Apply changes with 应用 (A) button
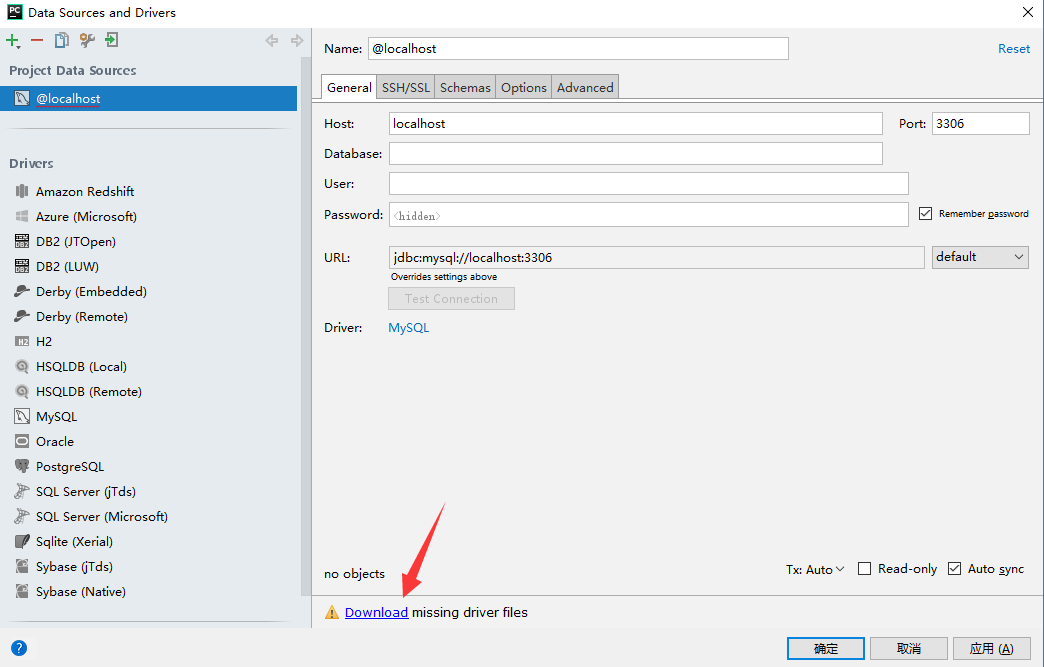 point(991,648)
